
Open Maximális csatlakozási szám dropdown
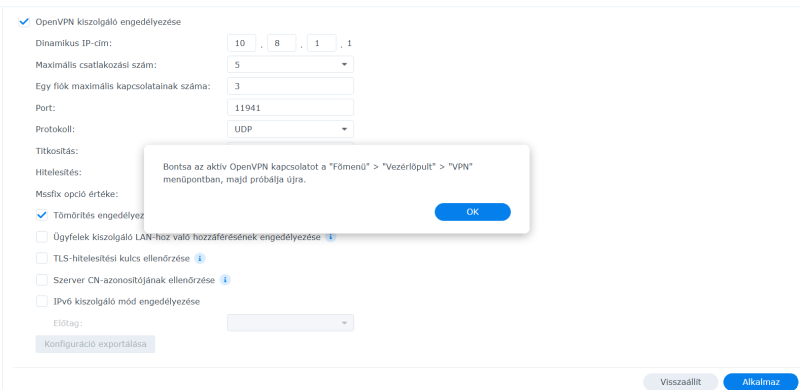(x=290, y=65)
